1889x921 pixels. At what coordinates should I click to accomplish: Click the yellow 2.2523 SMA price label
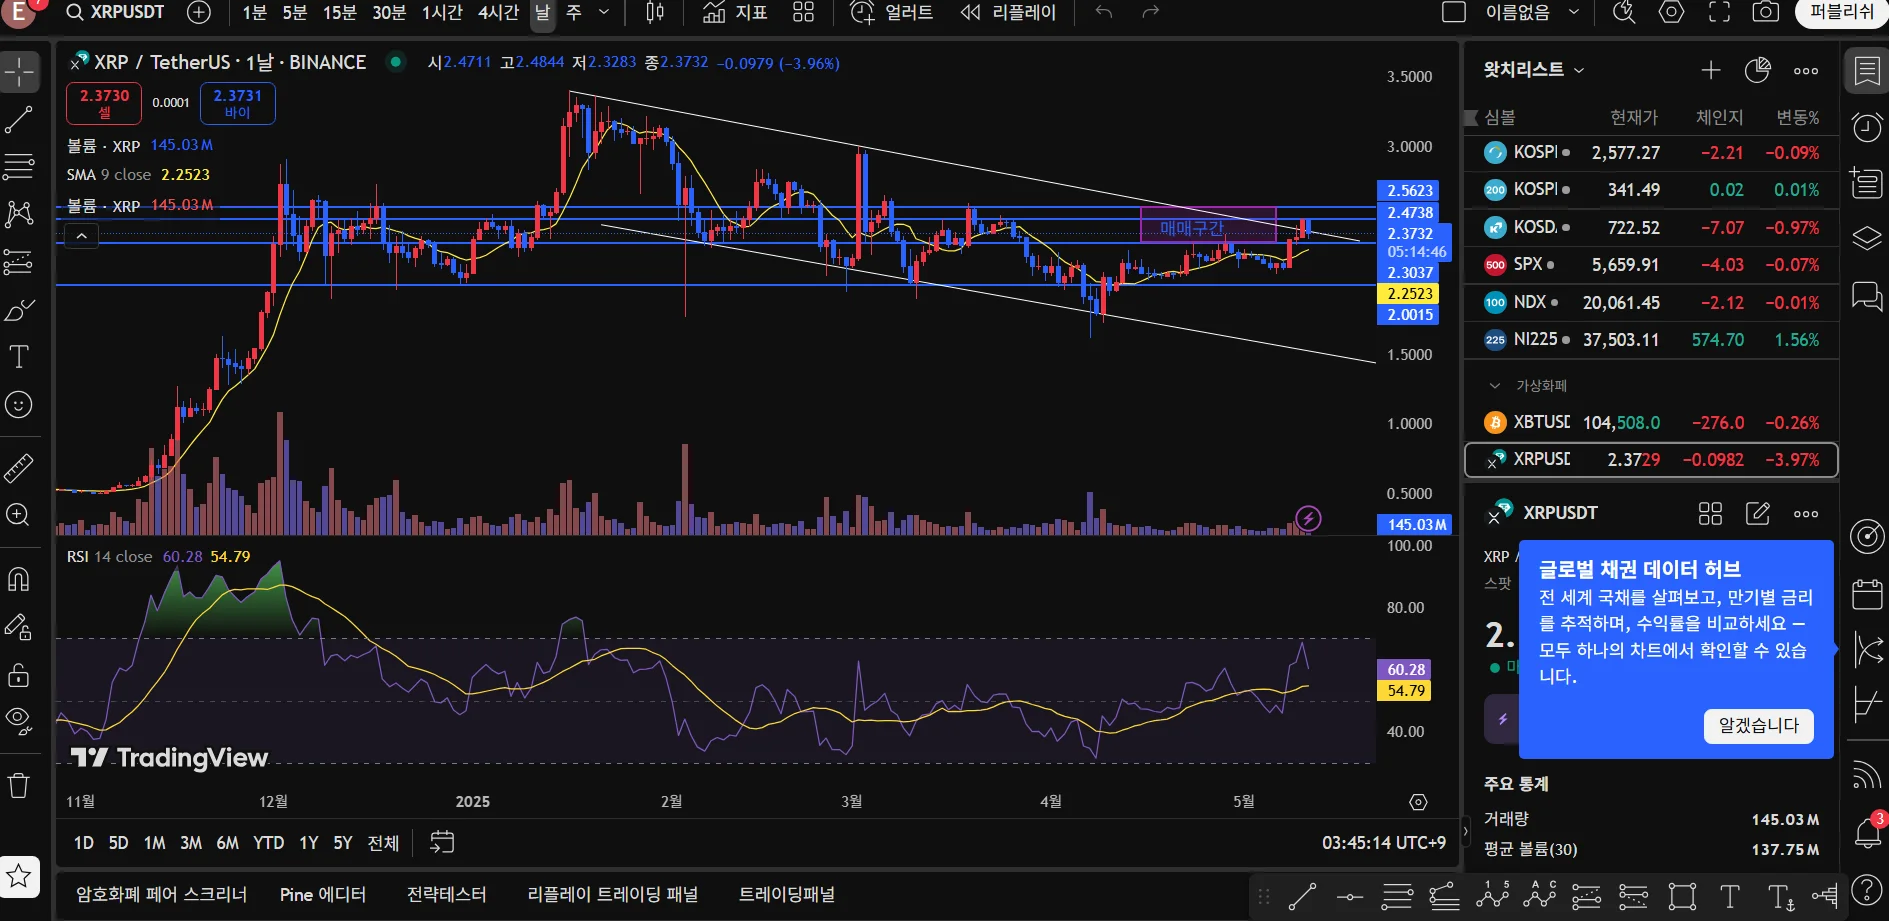tap(1409, 294)
